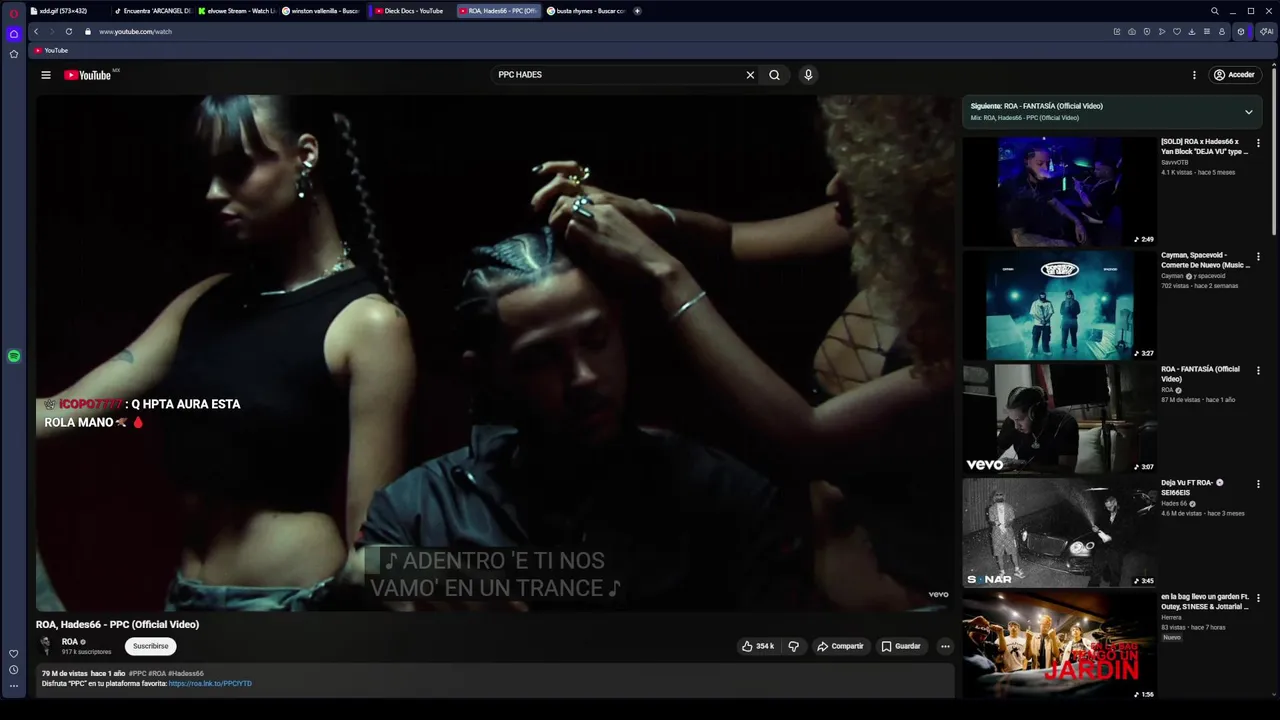The image size is (1280, 720).
Task: Open more actions menu below the video
Action: tap(945, 646)
